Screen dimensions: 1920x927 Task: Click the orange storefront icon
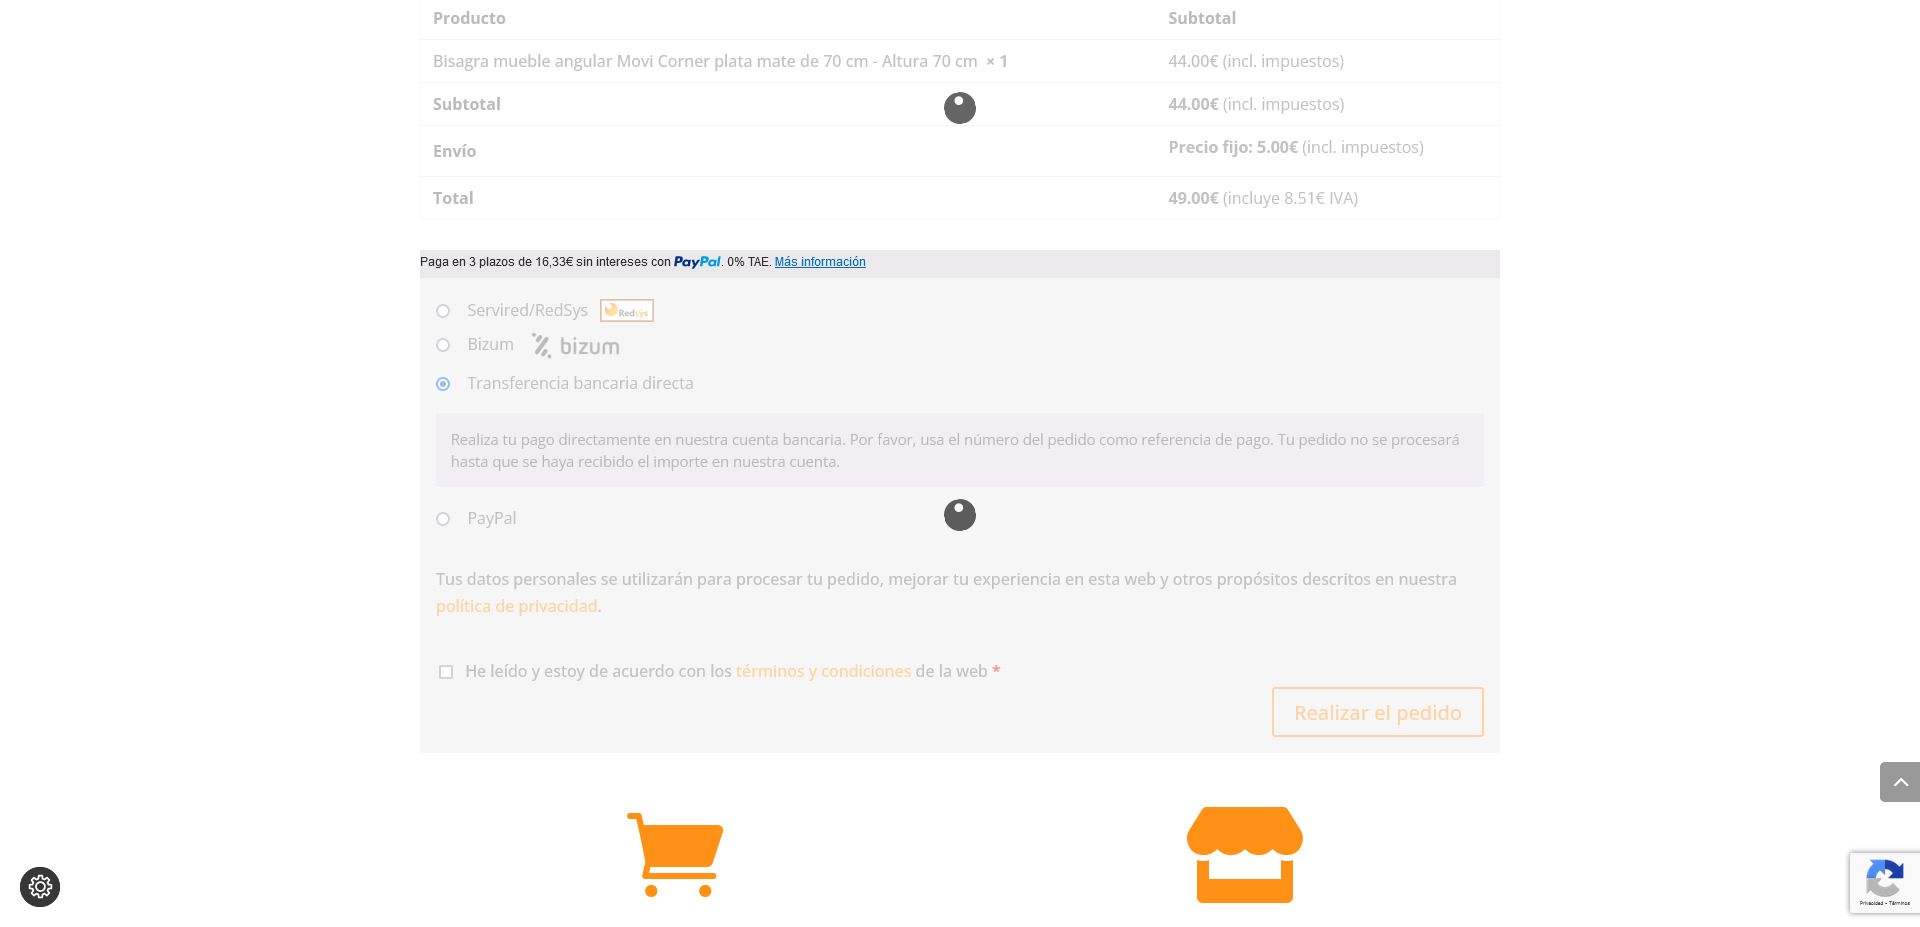click(x=1245, y=855)
